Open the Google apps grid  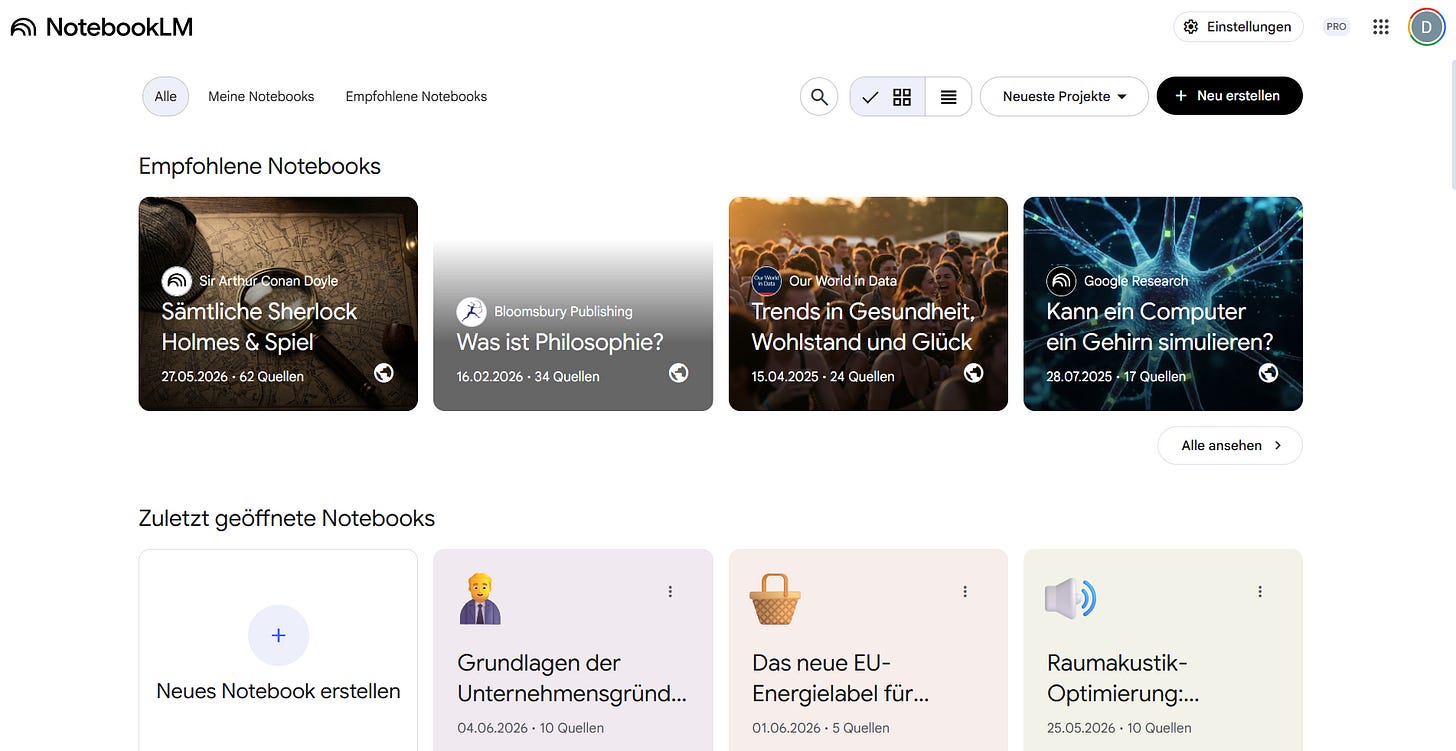click(x=1381, y=27)
